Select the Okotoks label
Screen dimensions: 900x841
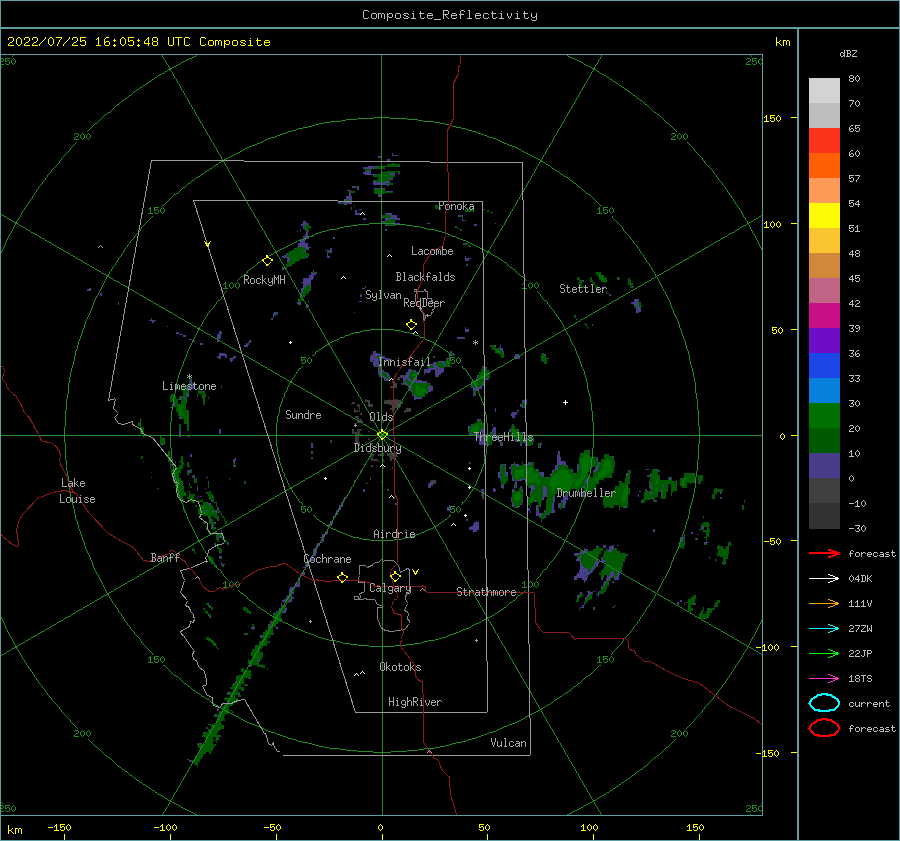(400, 667)
